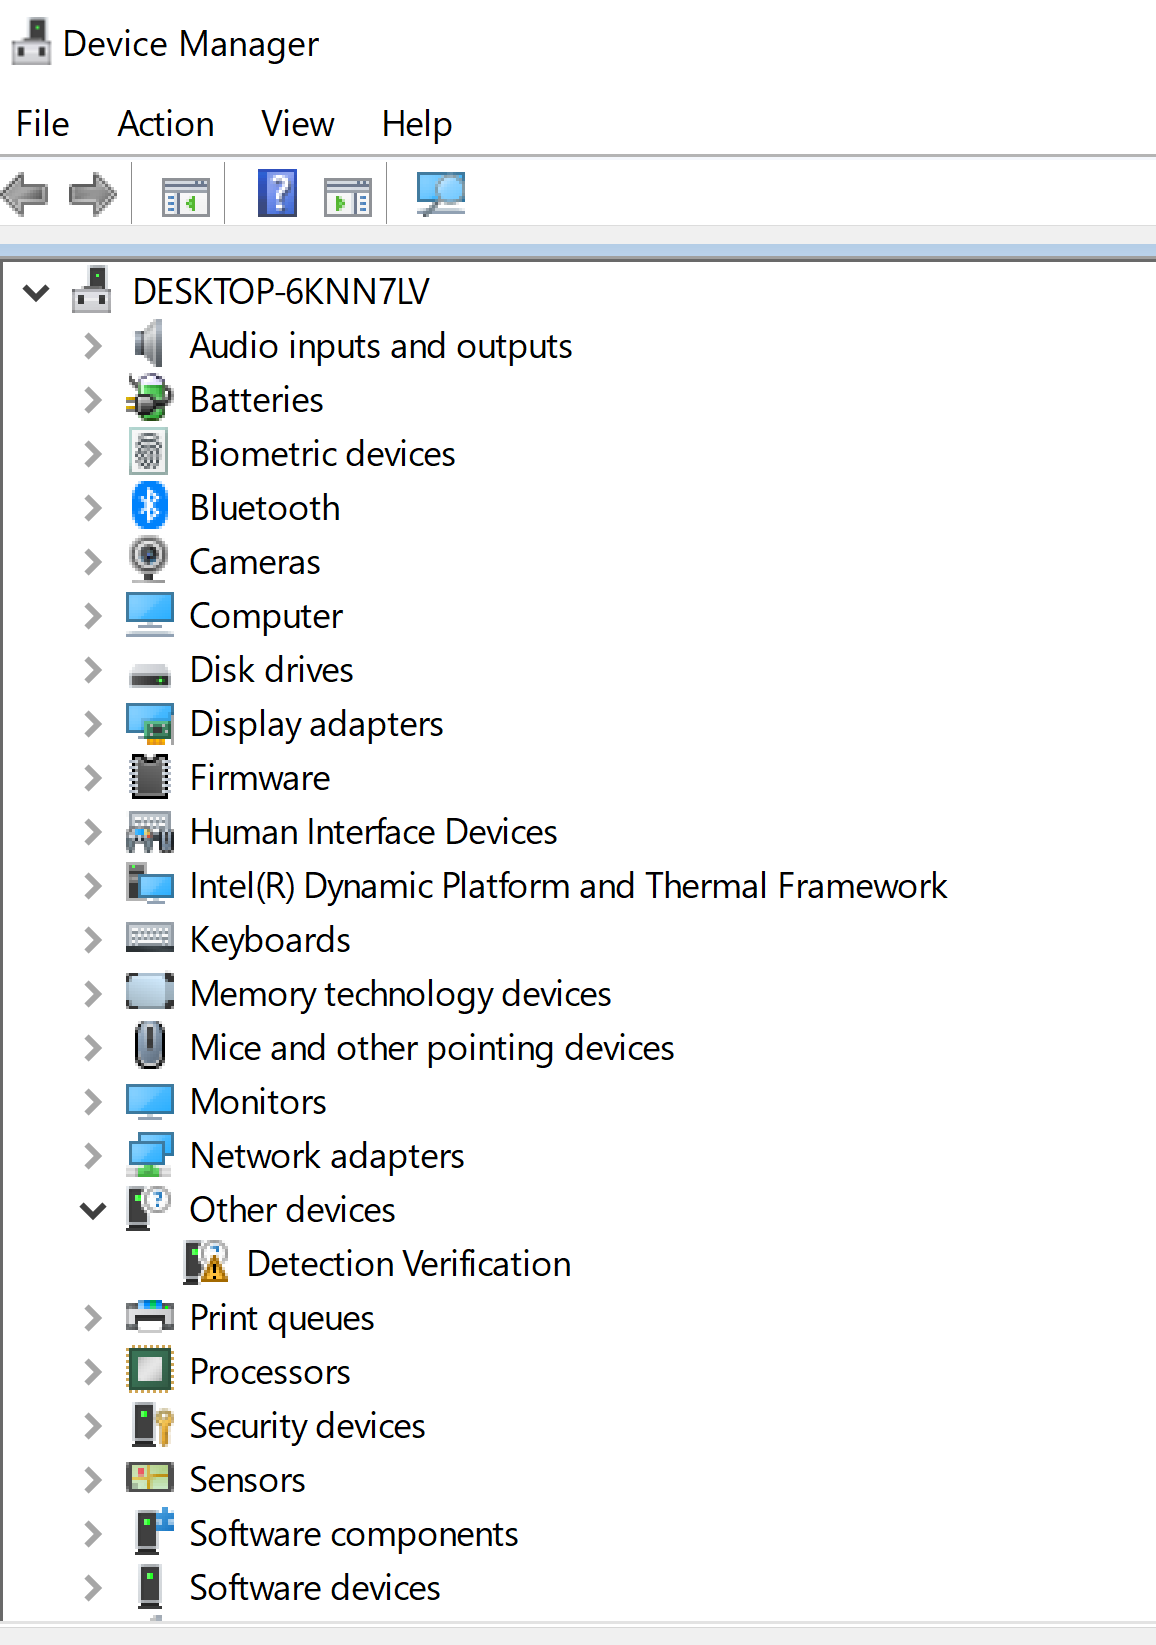Open the View menu

(297, 124)
